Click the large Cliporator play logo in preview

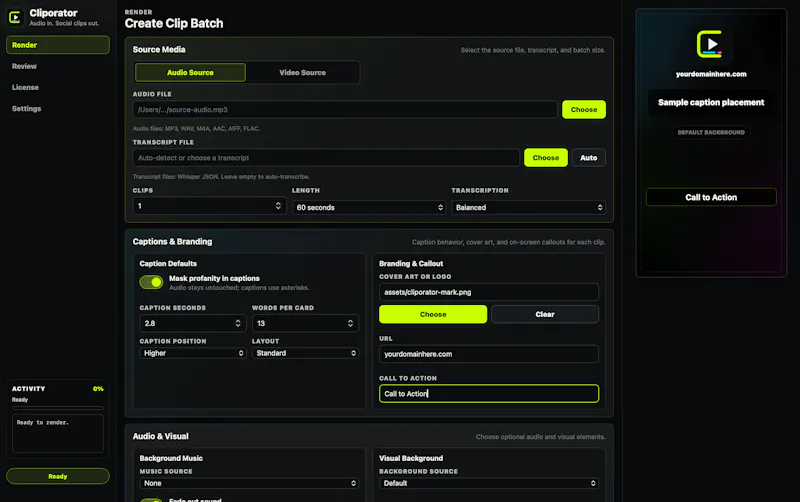(710, 44)
